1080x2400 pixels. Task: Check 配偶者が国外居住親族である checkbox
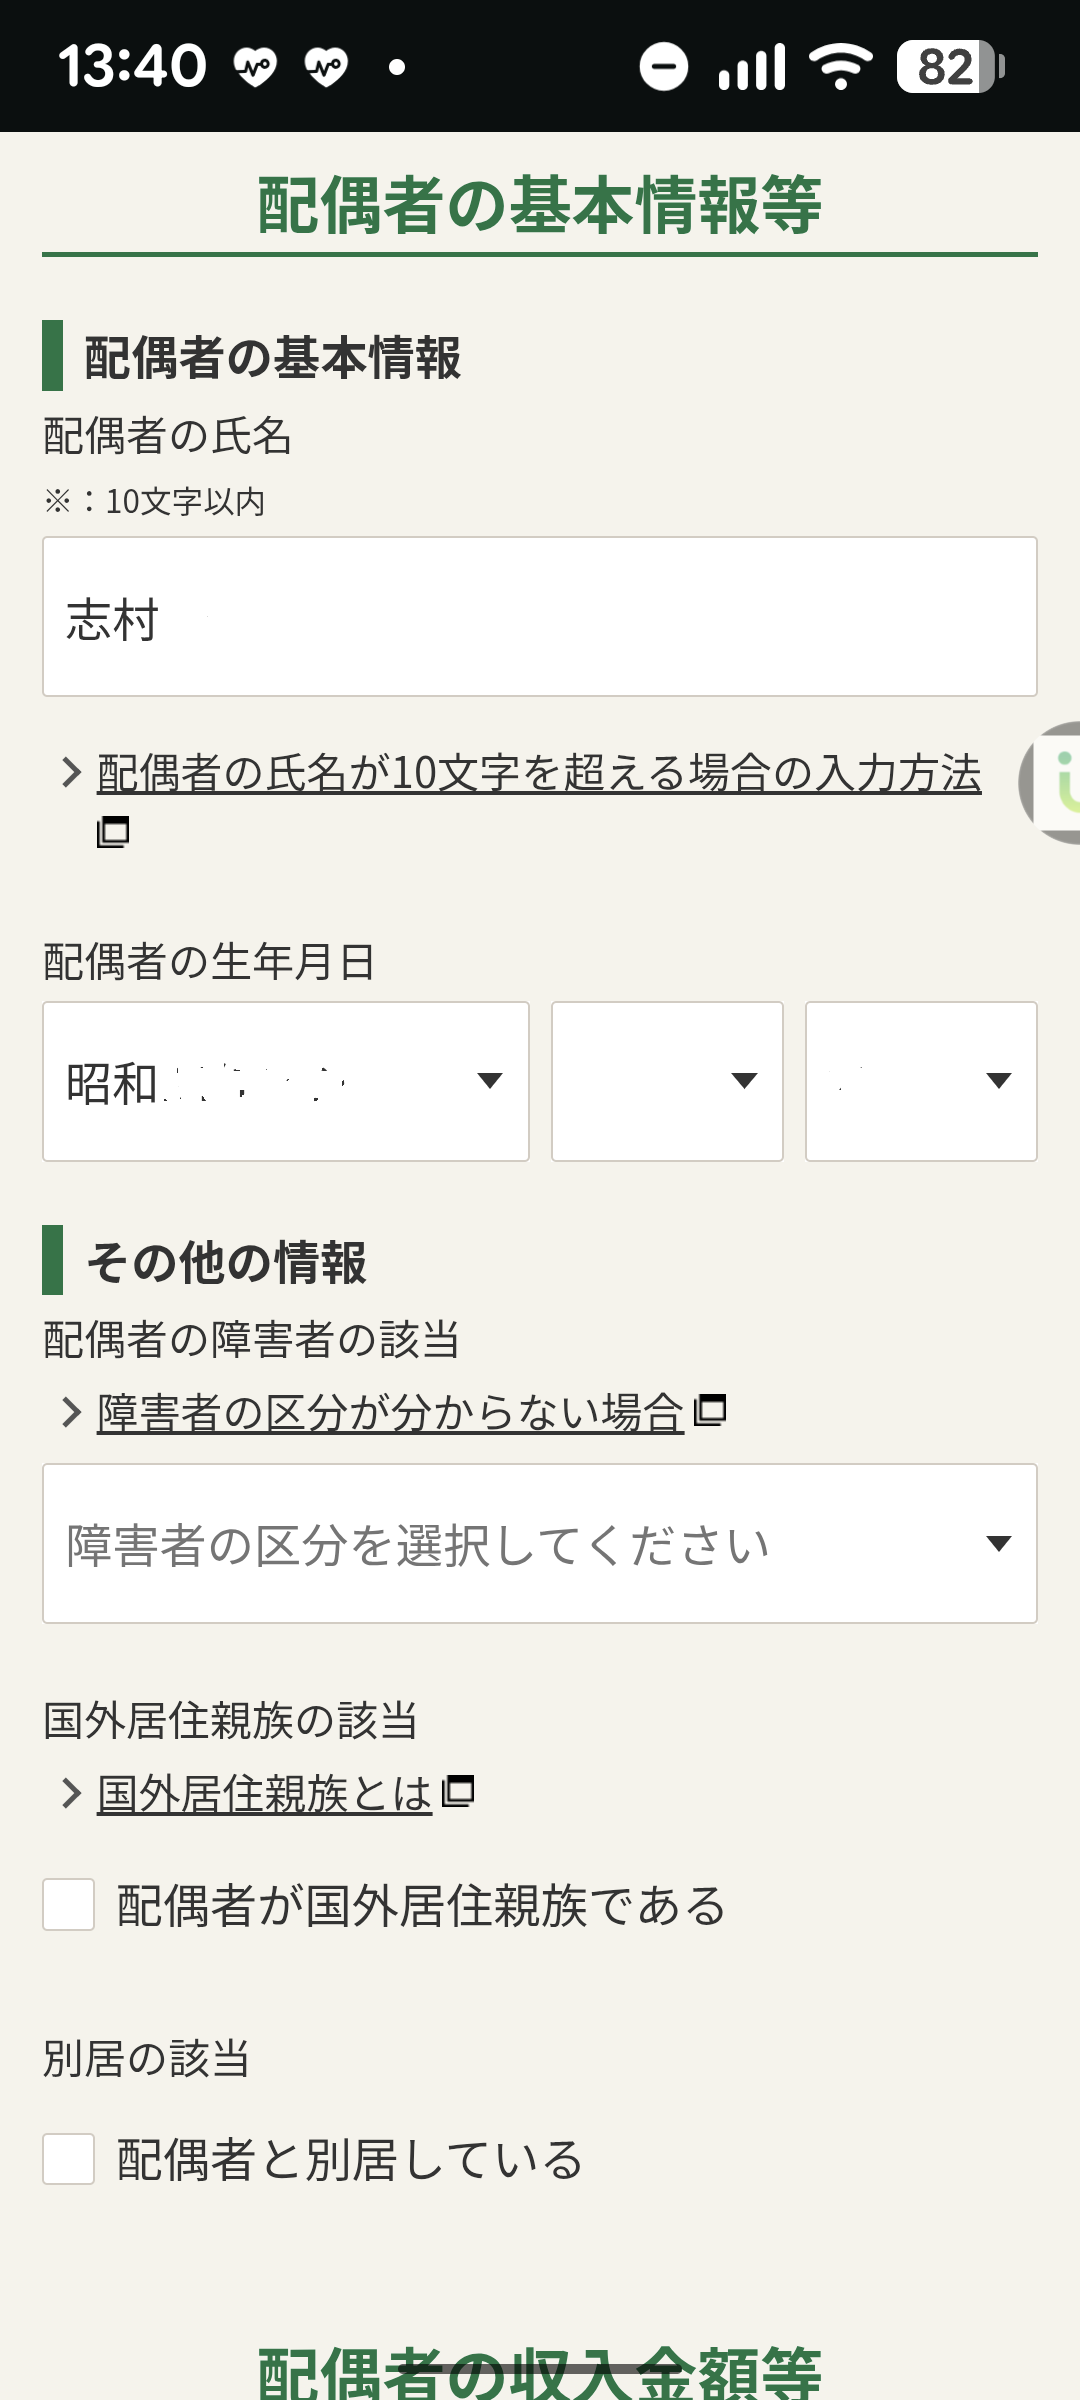pyautogui.click(x=69, y=1904)
